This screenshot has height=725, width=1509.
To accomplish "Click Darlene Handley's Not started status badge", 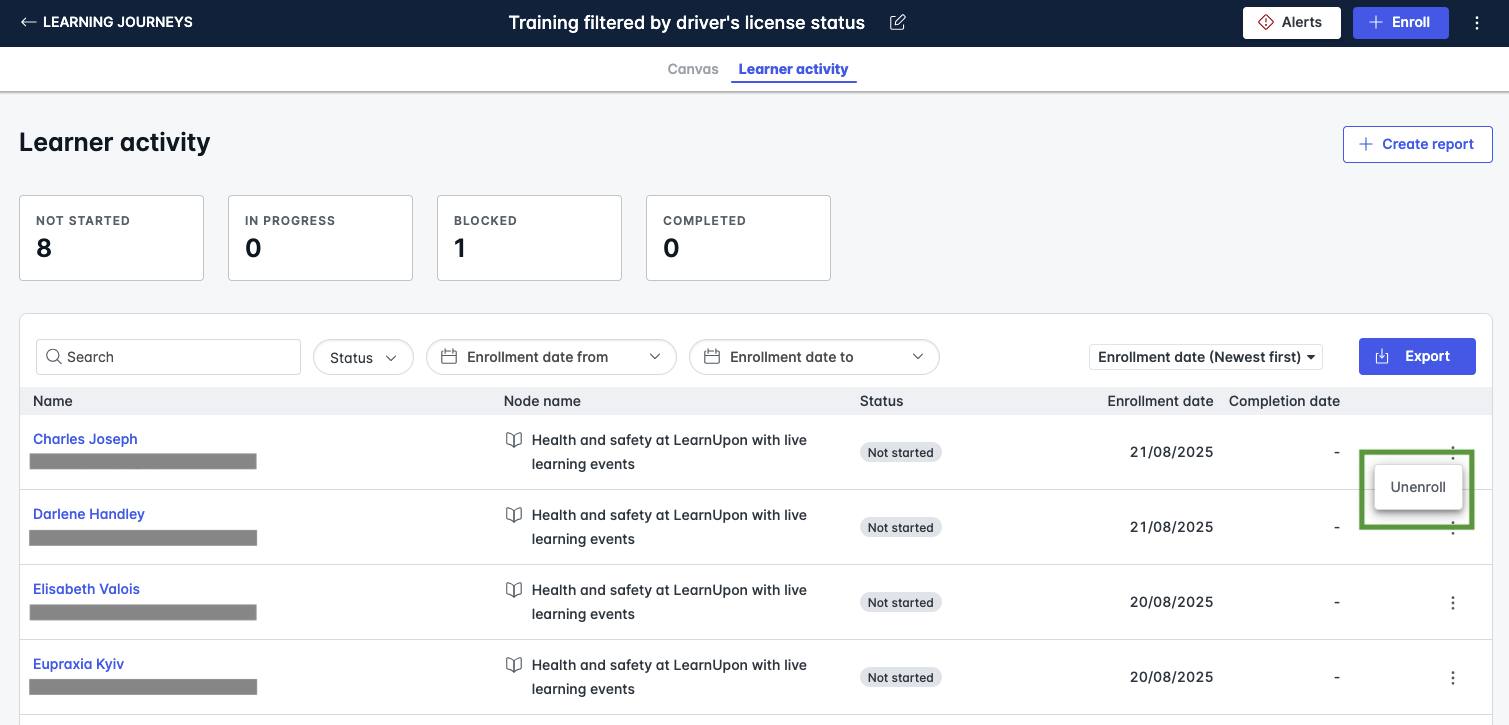I will [900, 527].
